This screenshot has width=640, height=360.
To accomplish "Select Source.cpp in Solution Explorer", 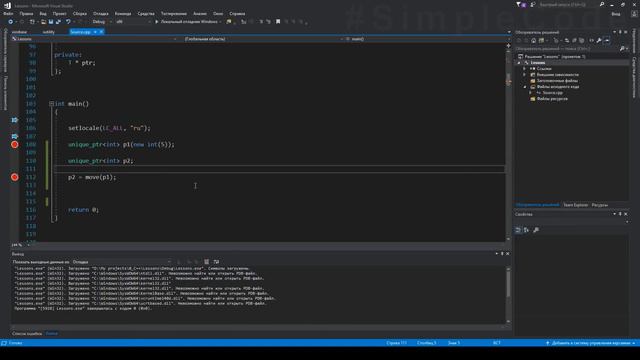I will (552, 93).
